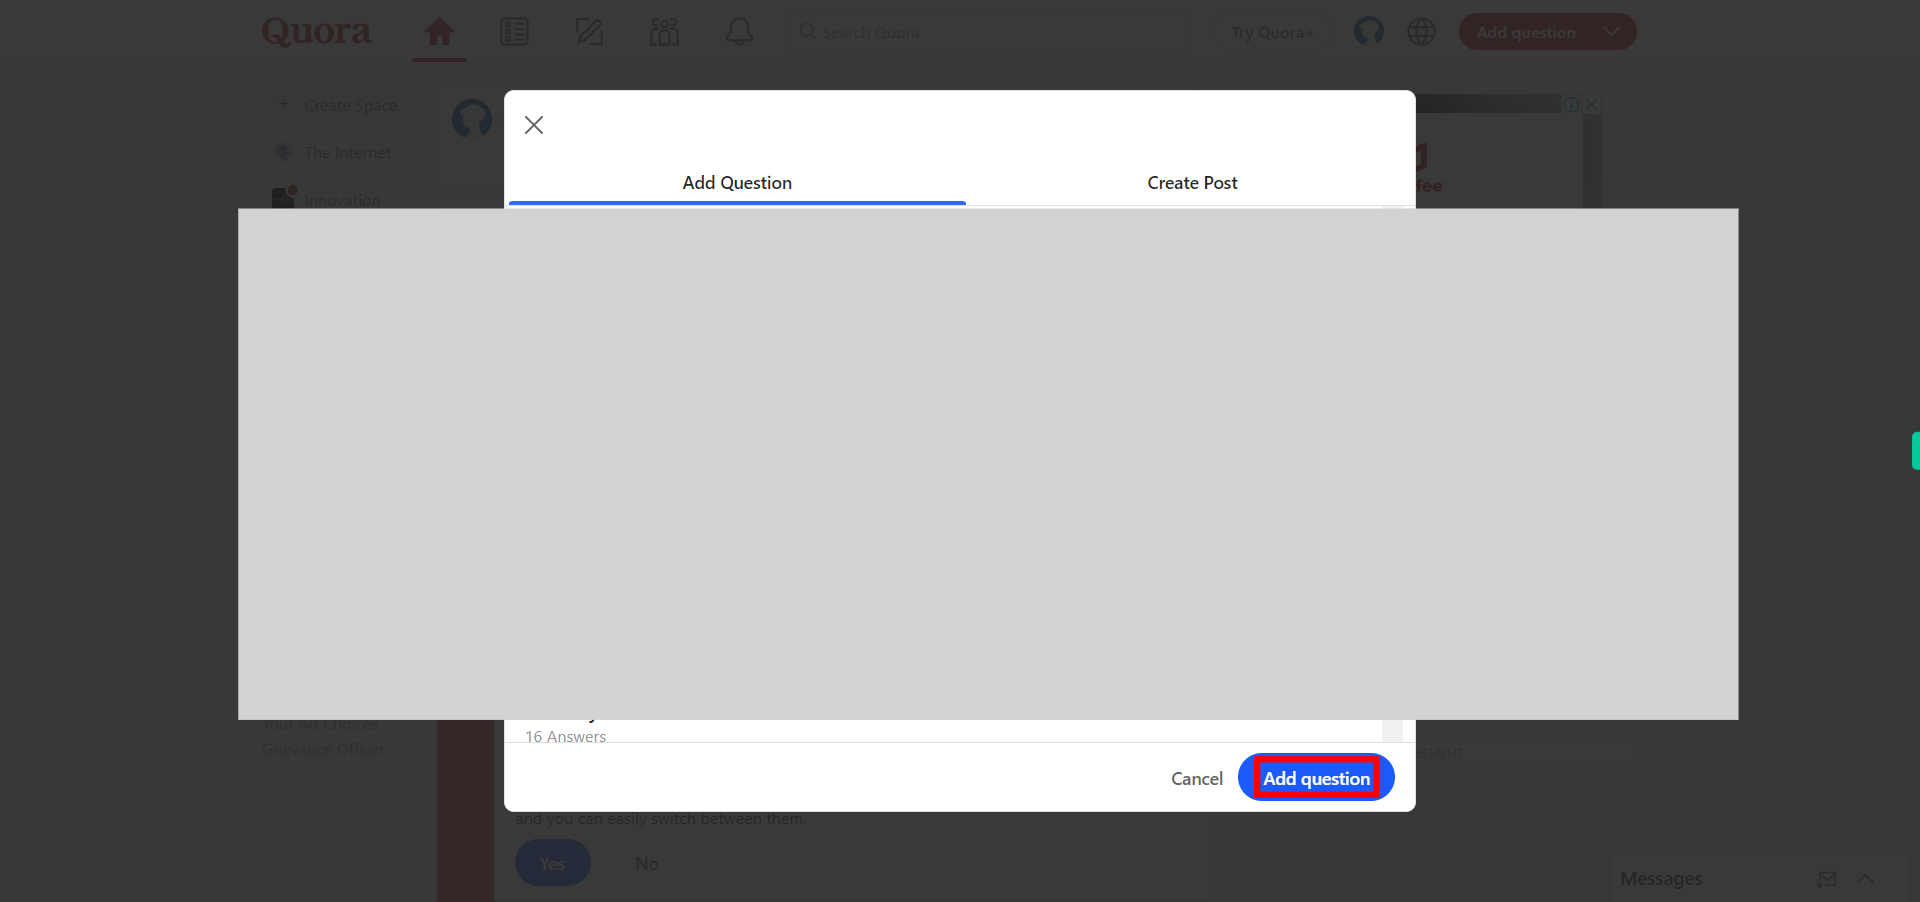Image resolution: width=1920 pixels, height=902 pixels.
Task: Go to Home feed icon
Action: click(439, 32)
